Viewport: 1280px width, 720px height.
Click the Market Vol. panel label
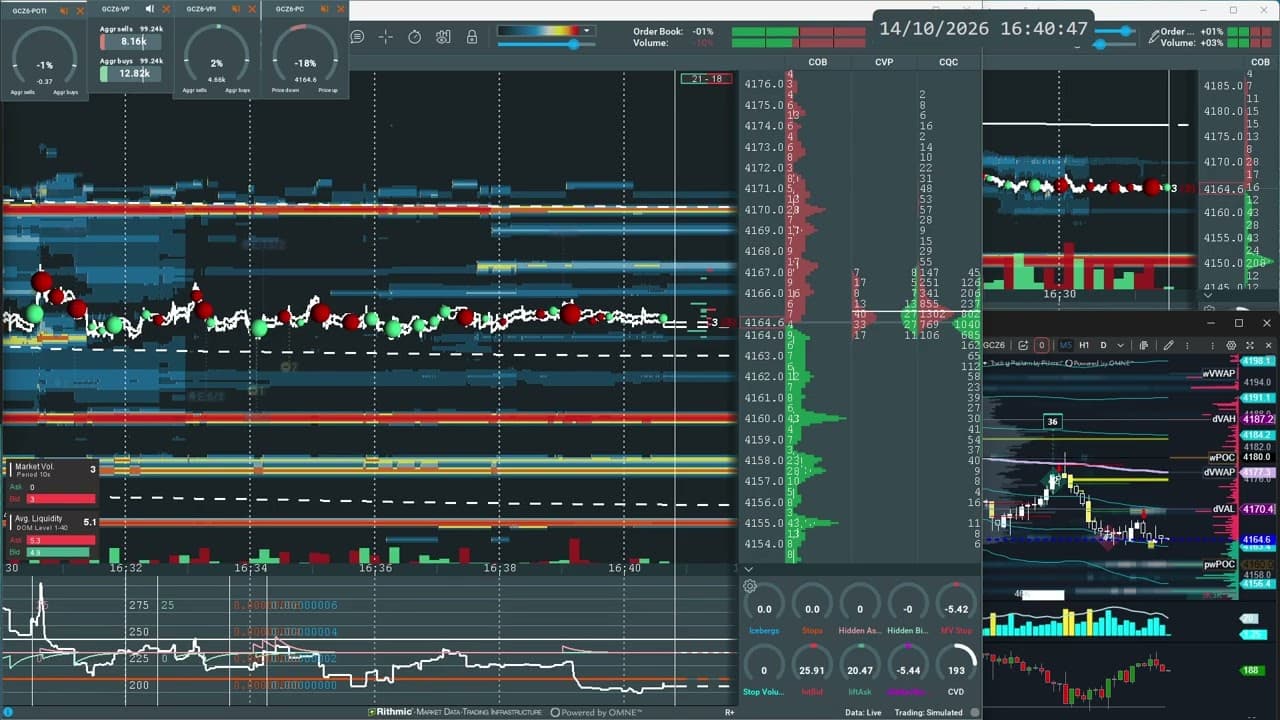(34, 467)
